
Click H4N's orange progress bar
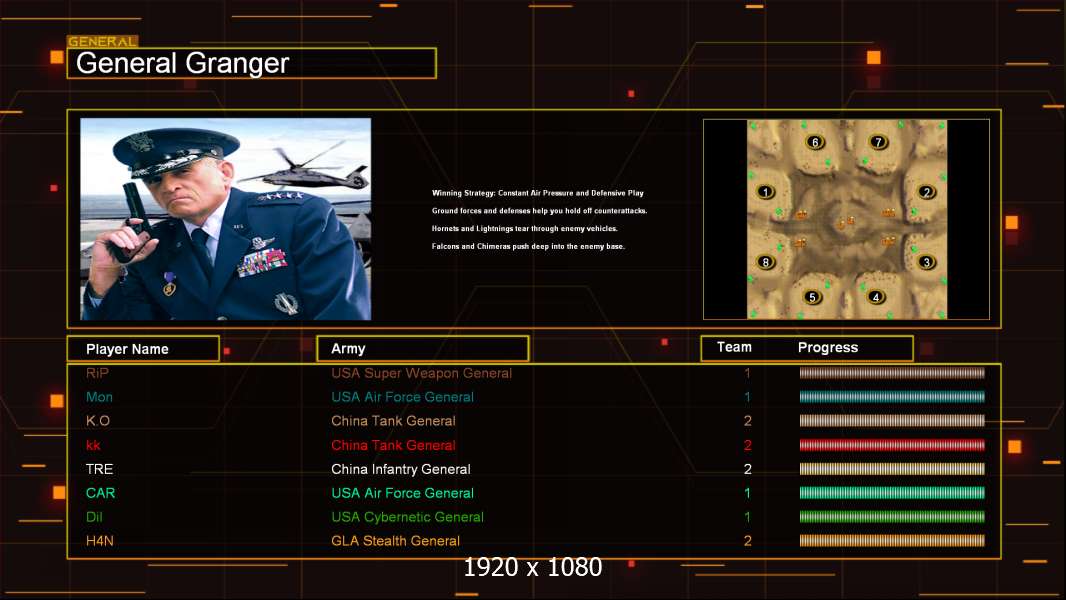(892, 541)
